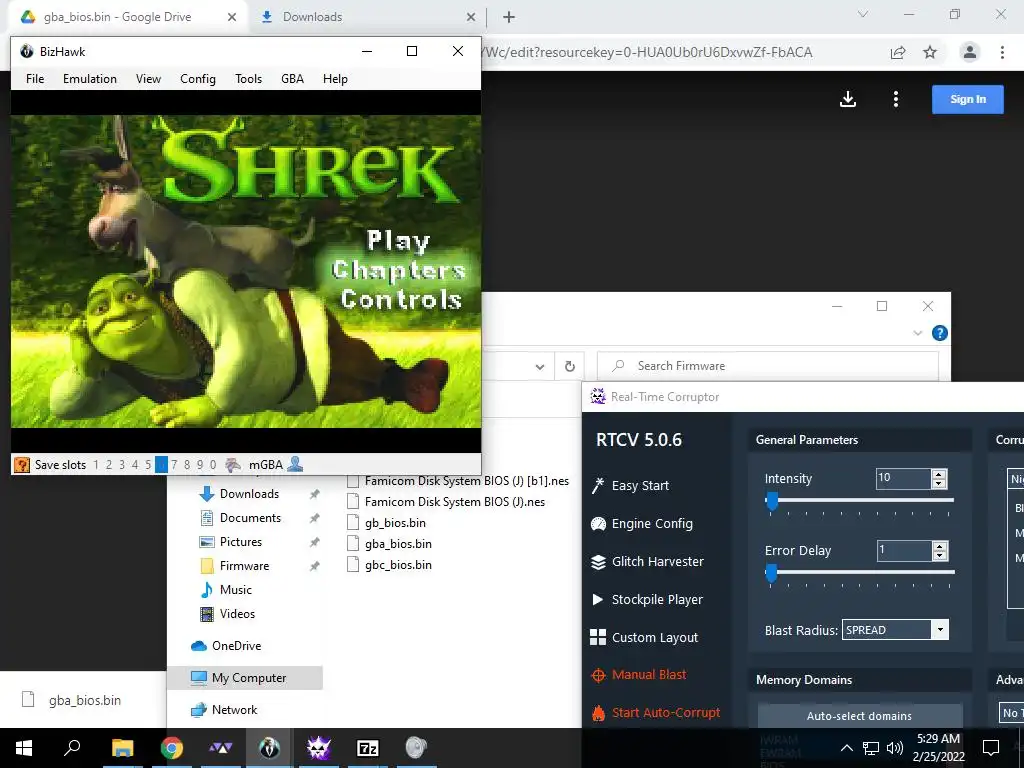Image resolution: width=1024 pixels, height=768 pixels.
Task: Open Glitch Harvester in RTCV
Action: [x=657, y=562]
